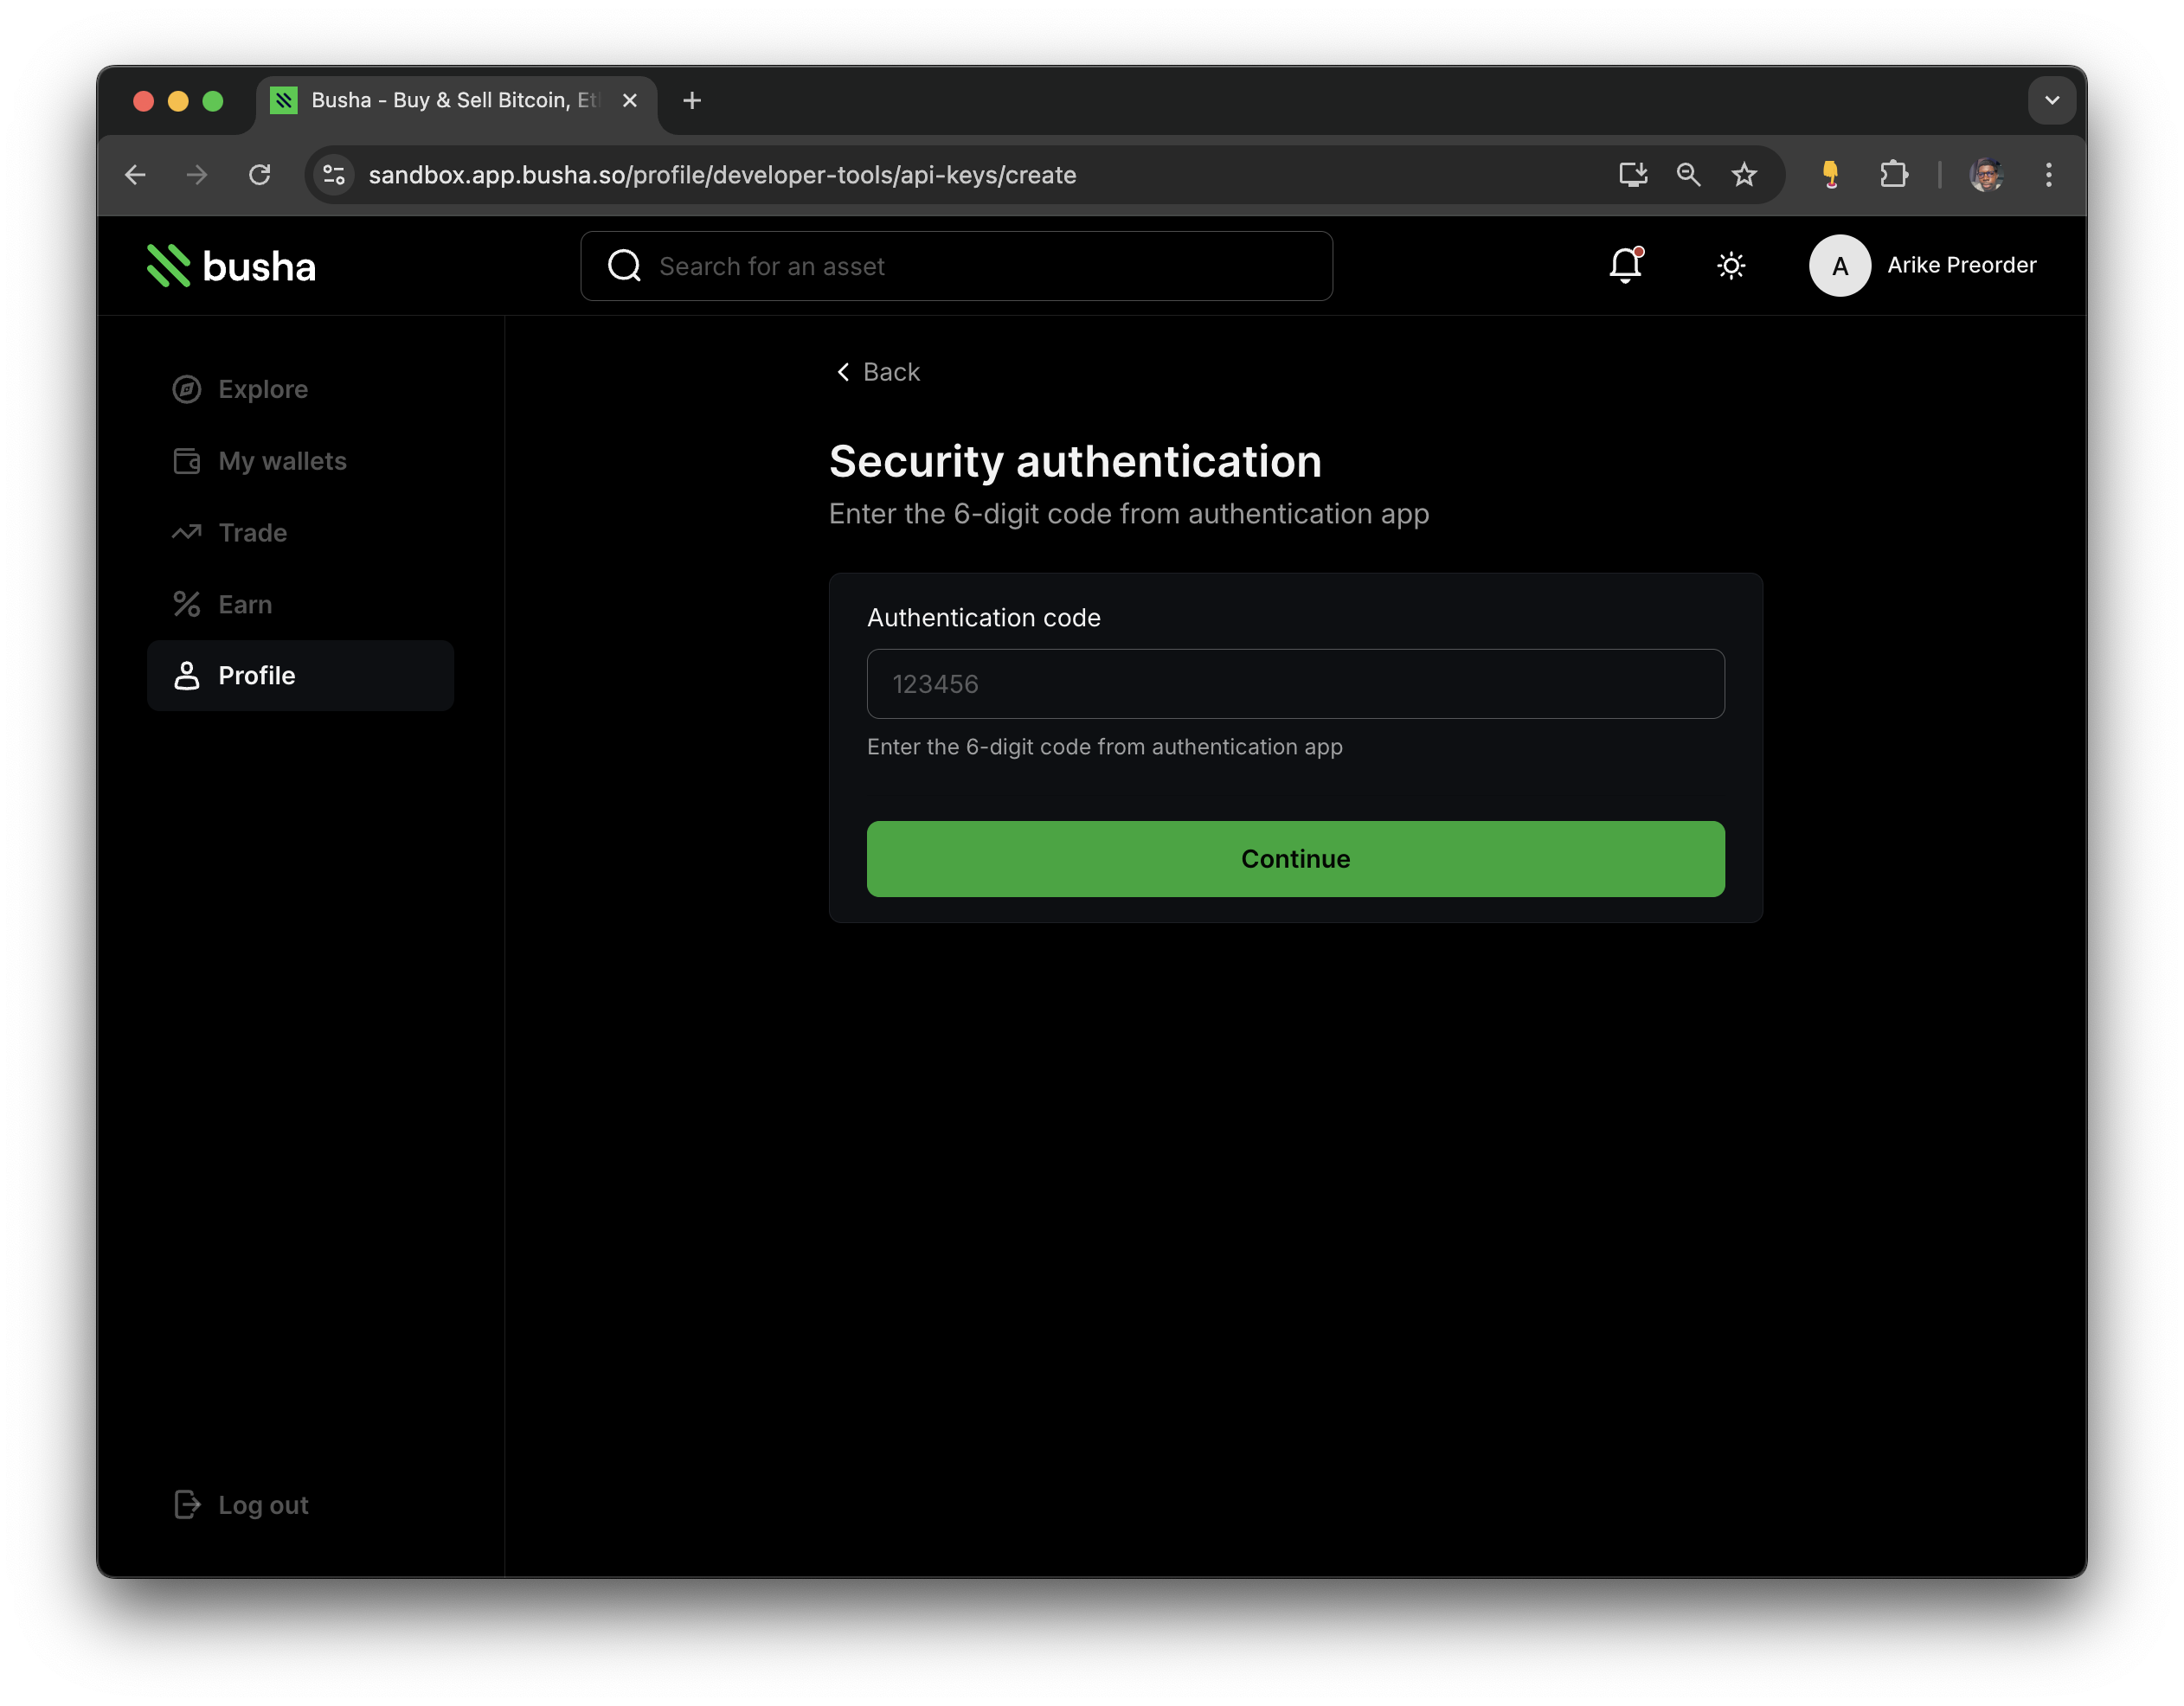Click the authentication code input field
2184x1706 pixels.
[x=1294, y=684]
